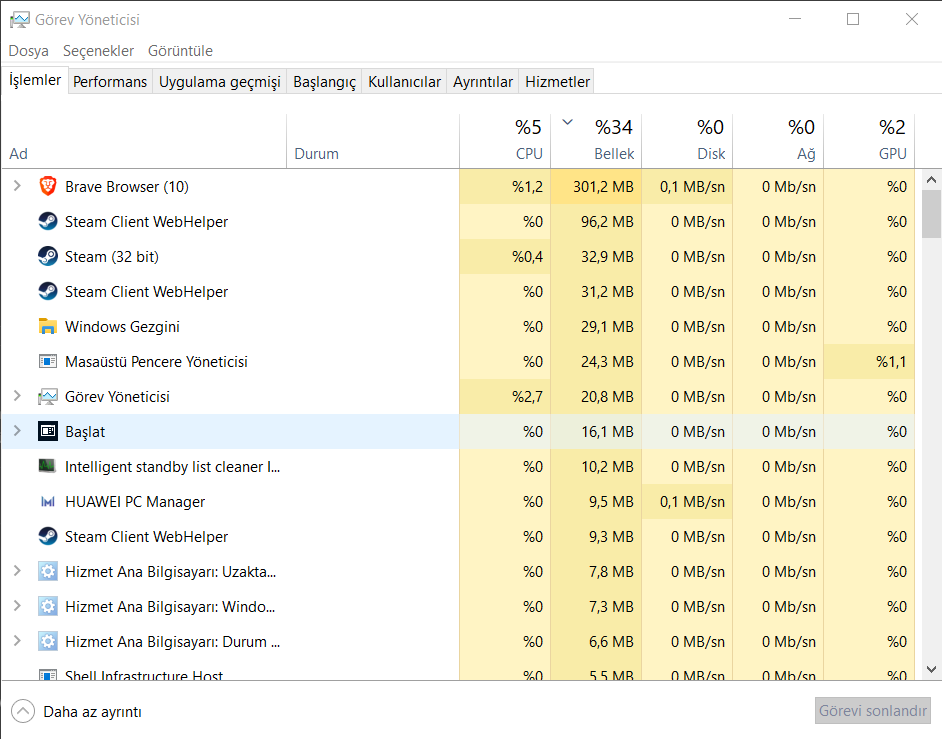Click the Windows Gezgini folder icon
Viewport: 942px width, 739px height.
47,326
